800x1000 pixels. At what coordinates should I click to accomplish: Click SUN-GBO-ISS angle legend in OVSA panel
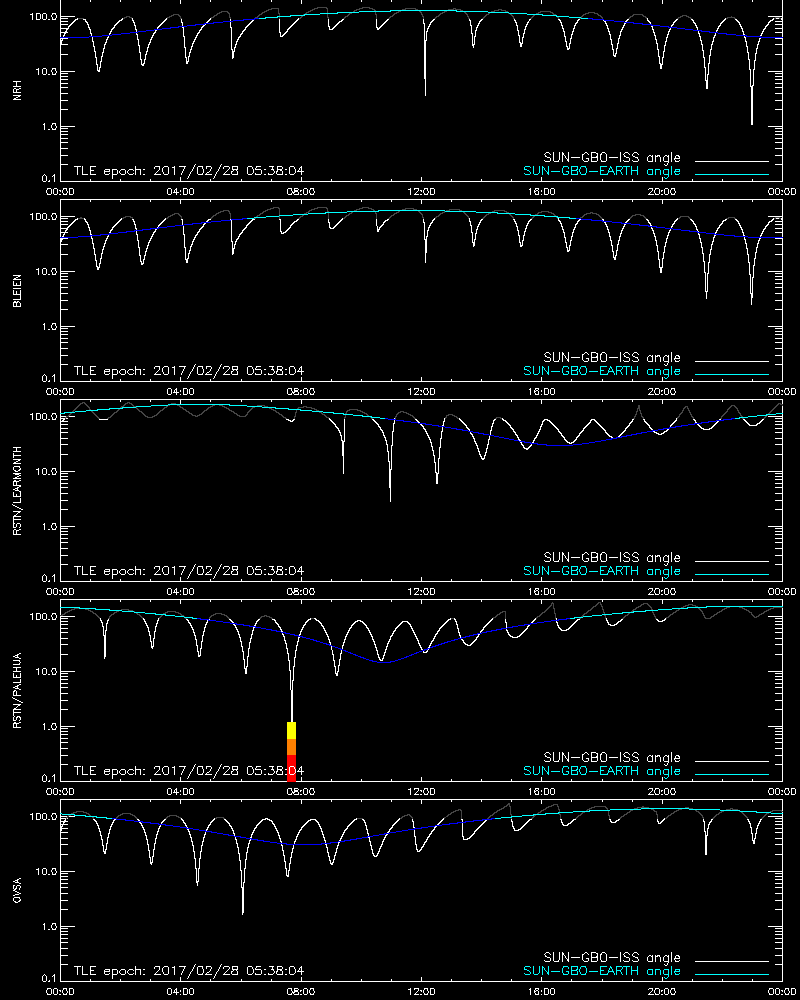612,957
